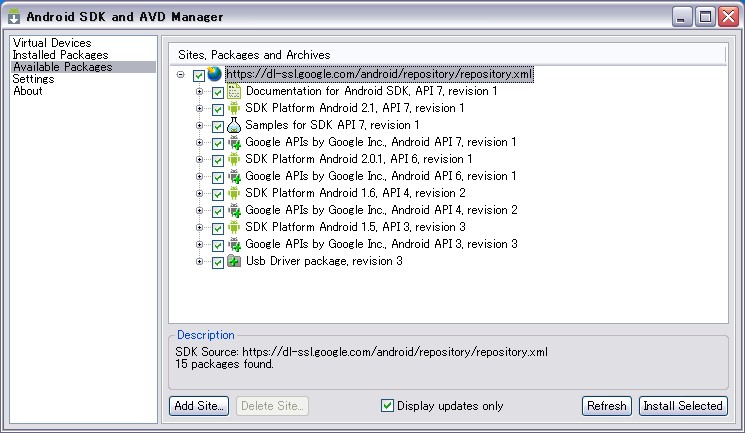Expand the SDK Platform Android 1.6 node
The image size is (745, 433).
coord(200,194)
